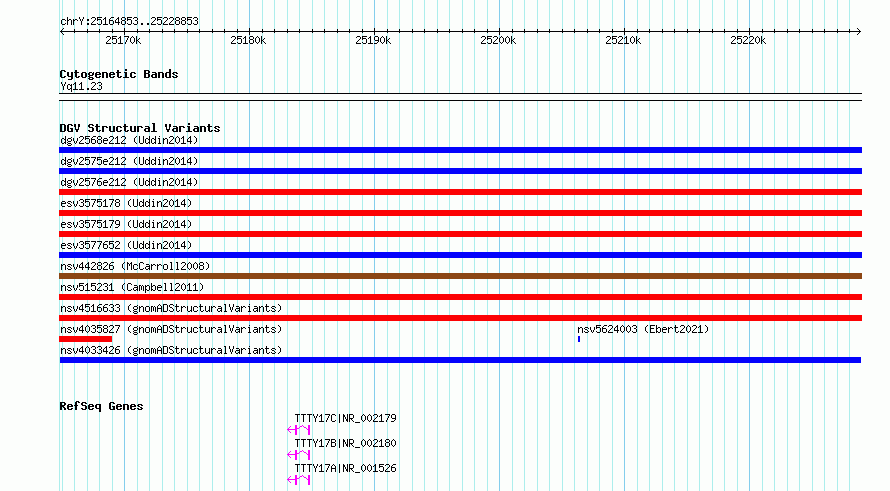Click the ruler's left arrowhead
Viewport: 890px width, 491px height.
[x=62, y=32]
